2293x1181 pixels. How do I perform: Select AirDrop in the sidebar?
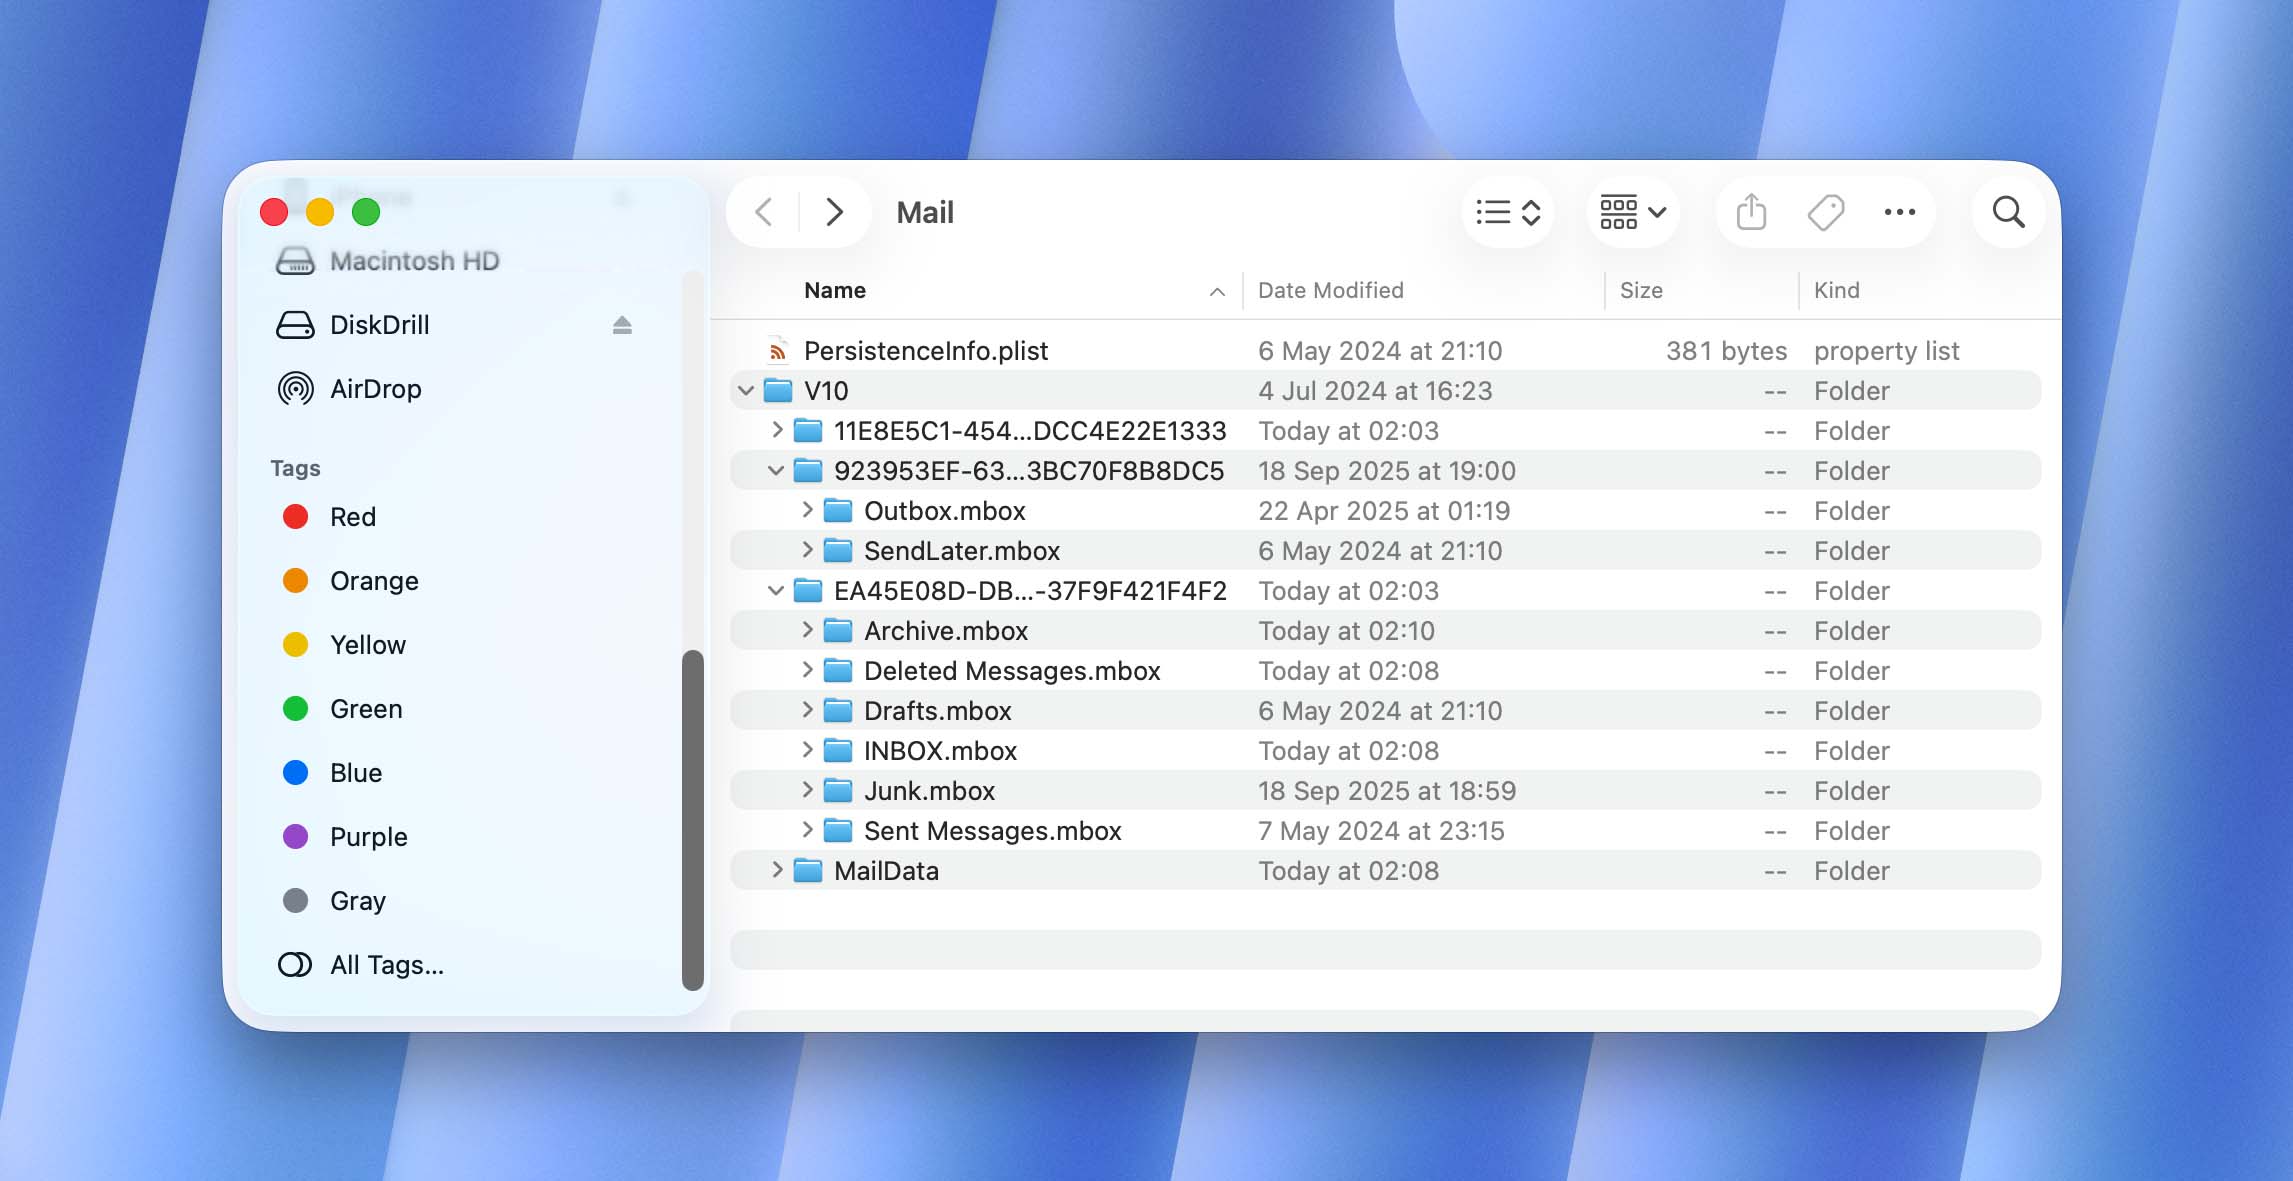376,389
